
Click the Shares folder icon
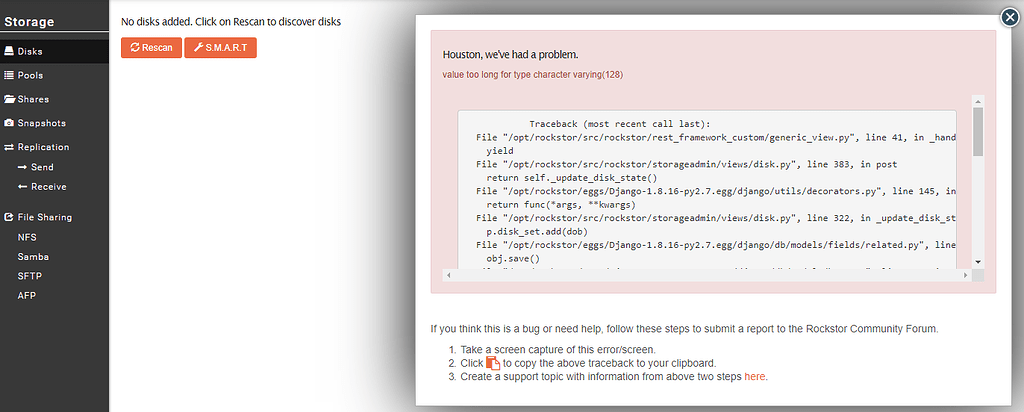(x=10, y=99)
